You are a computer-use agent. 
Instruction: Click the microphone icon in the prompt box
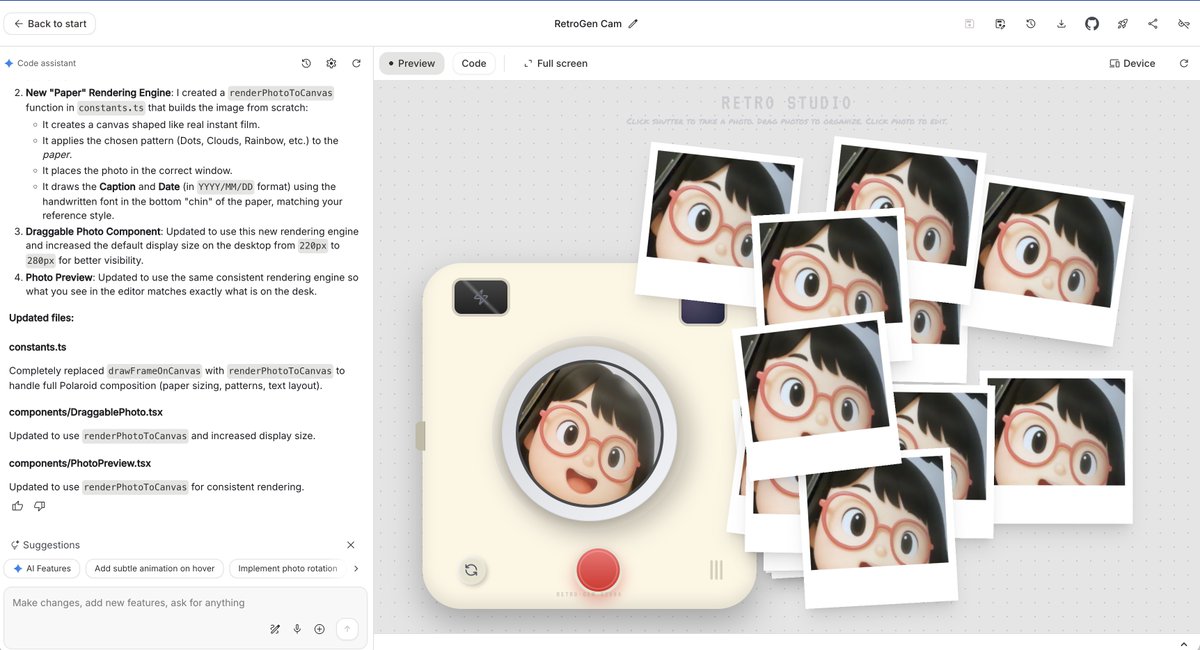click(x=297, y=629)
